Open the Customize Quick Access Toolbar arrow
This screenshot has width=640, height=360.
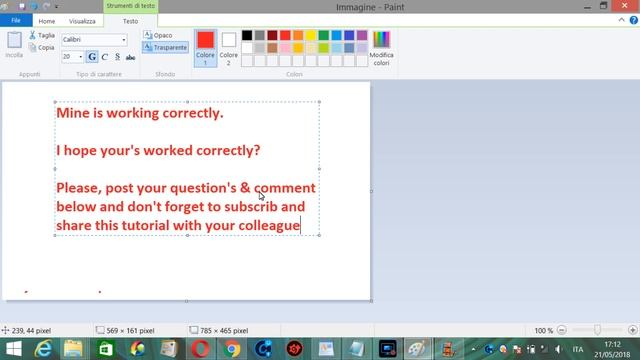coord(57,7)
